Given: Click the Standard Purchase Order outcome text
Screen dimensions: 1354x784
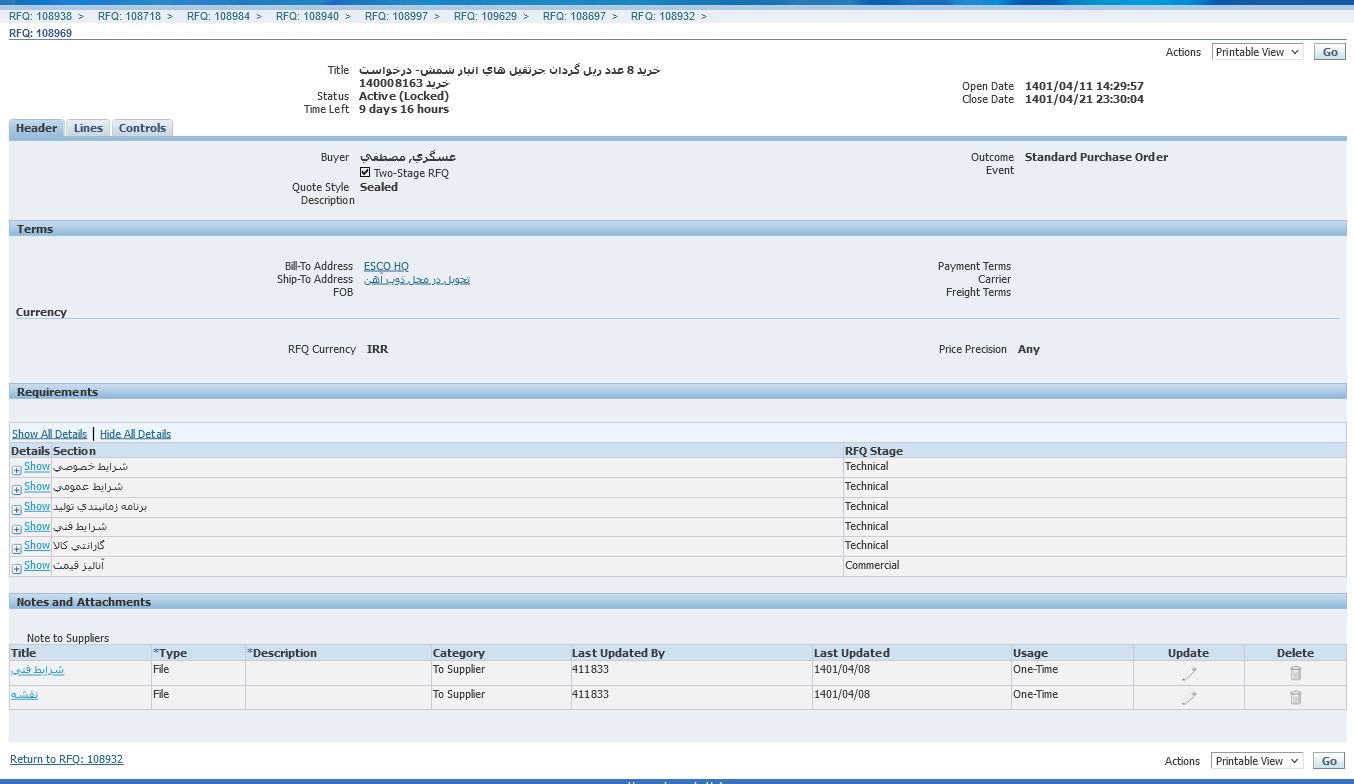Looking at the screenshot, I should tap(1096, 157).
